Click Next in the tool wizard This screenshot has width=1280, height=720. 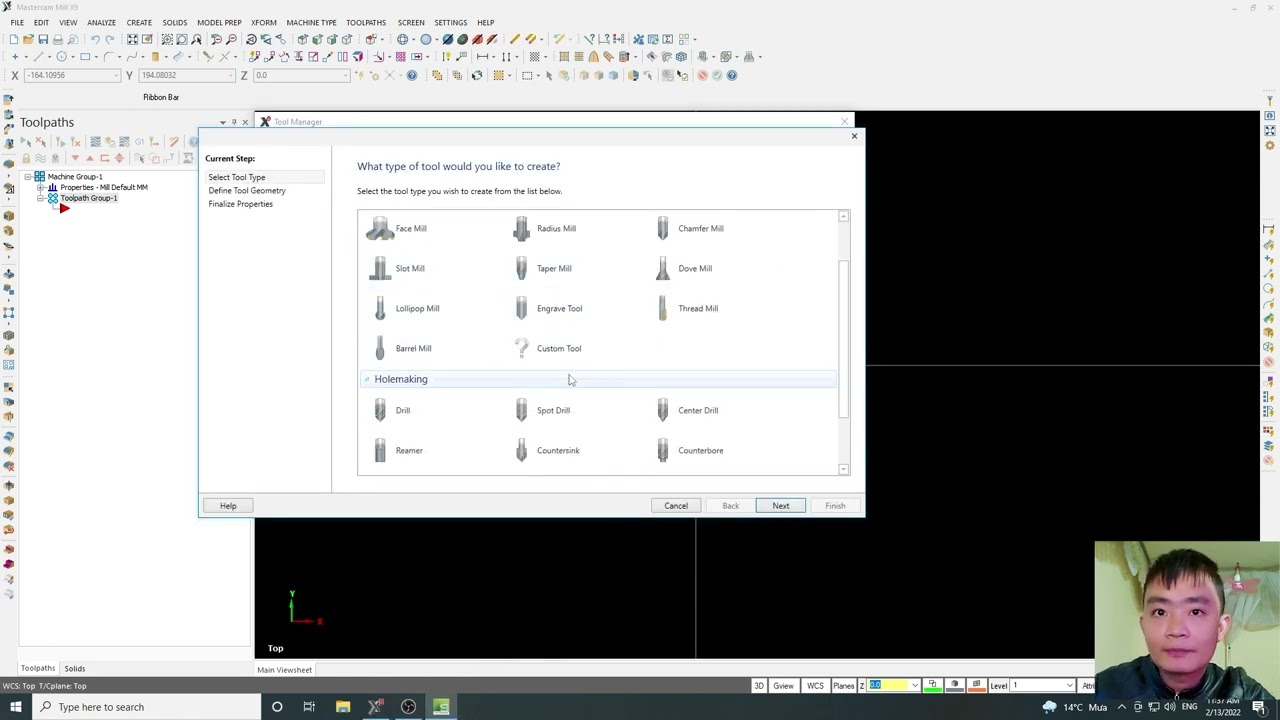tap(781, 506)
